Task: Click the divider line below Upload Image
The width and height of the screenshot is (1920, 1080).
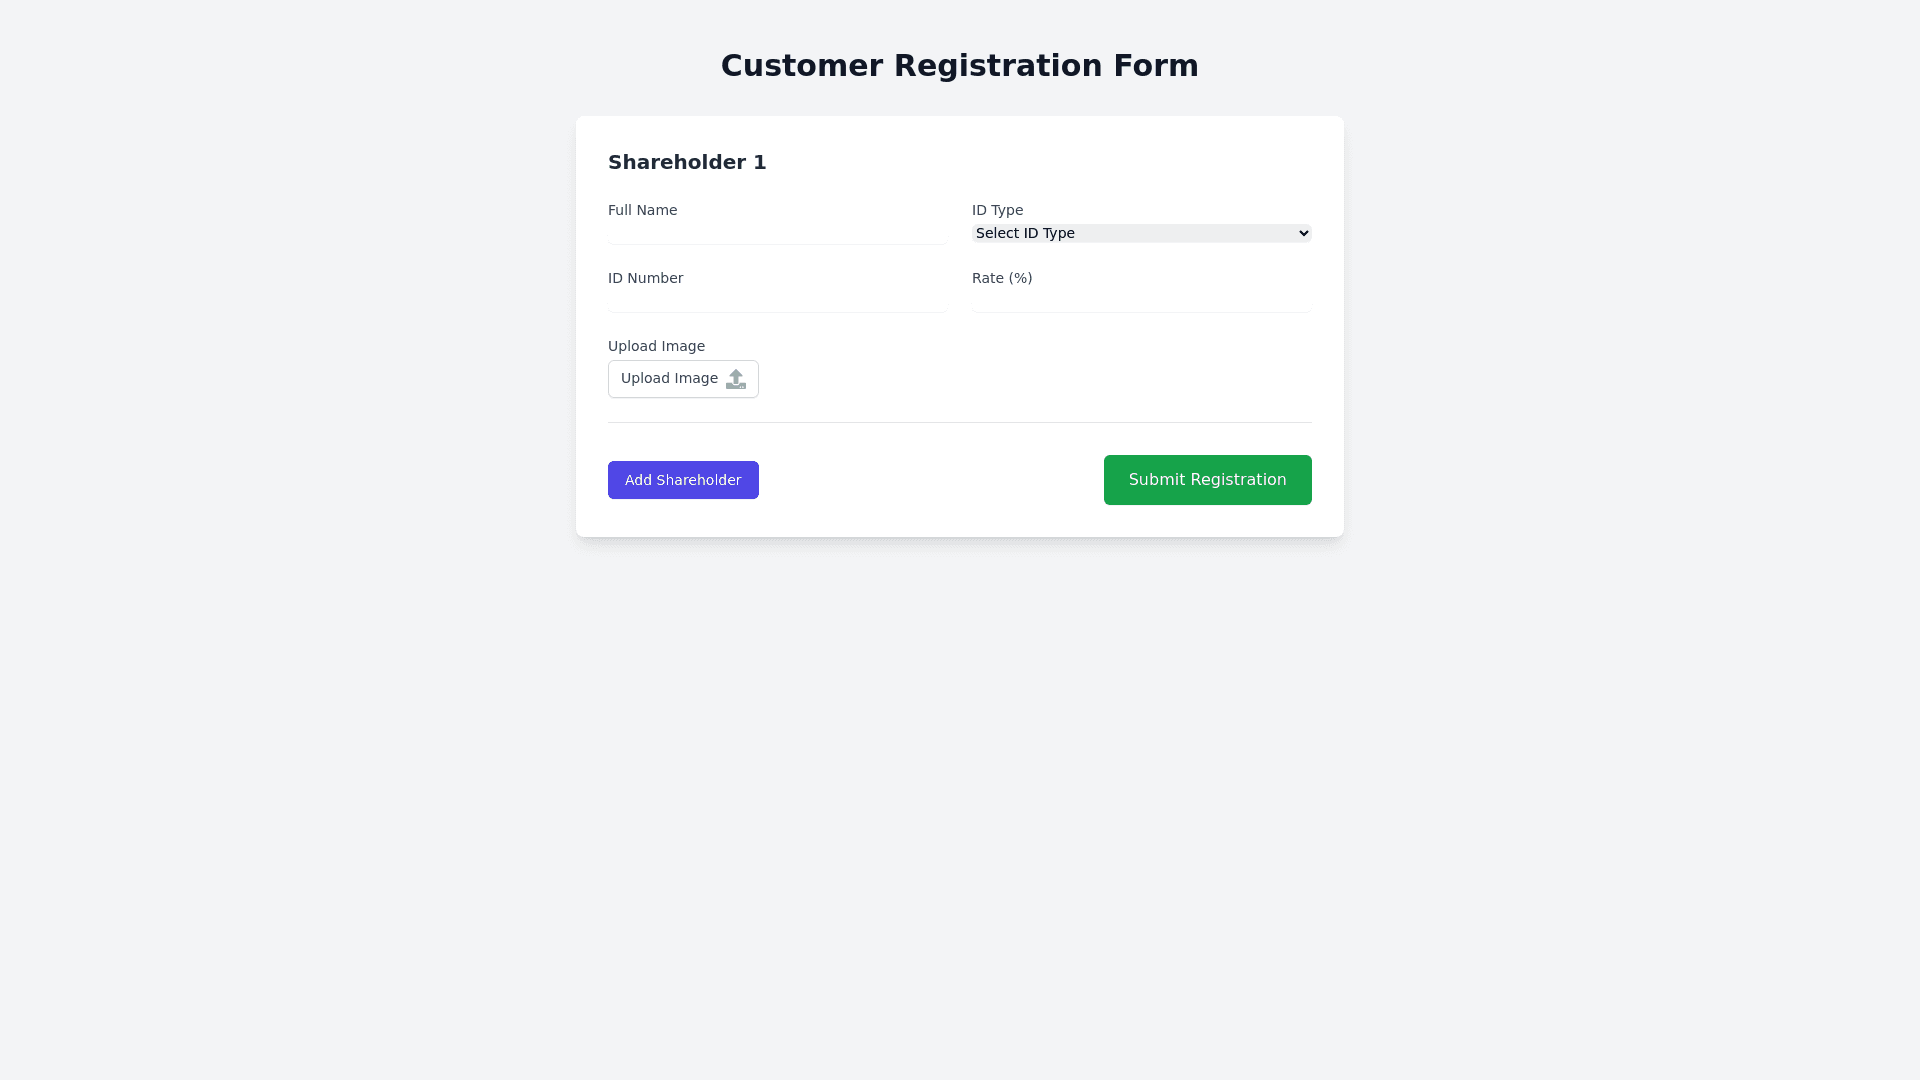Action: 960,422
